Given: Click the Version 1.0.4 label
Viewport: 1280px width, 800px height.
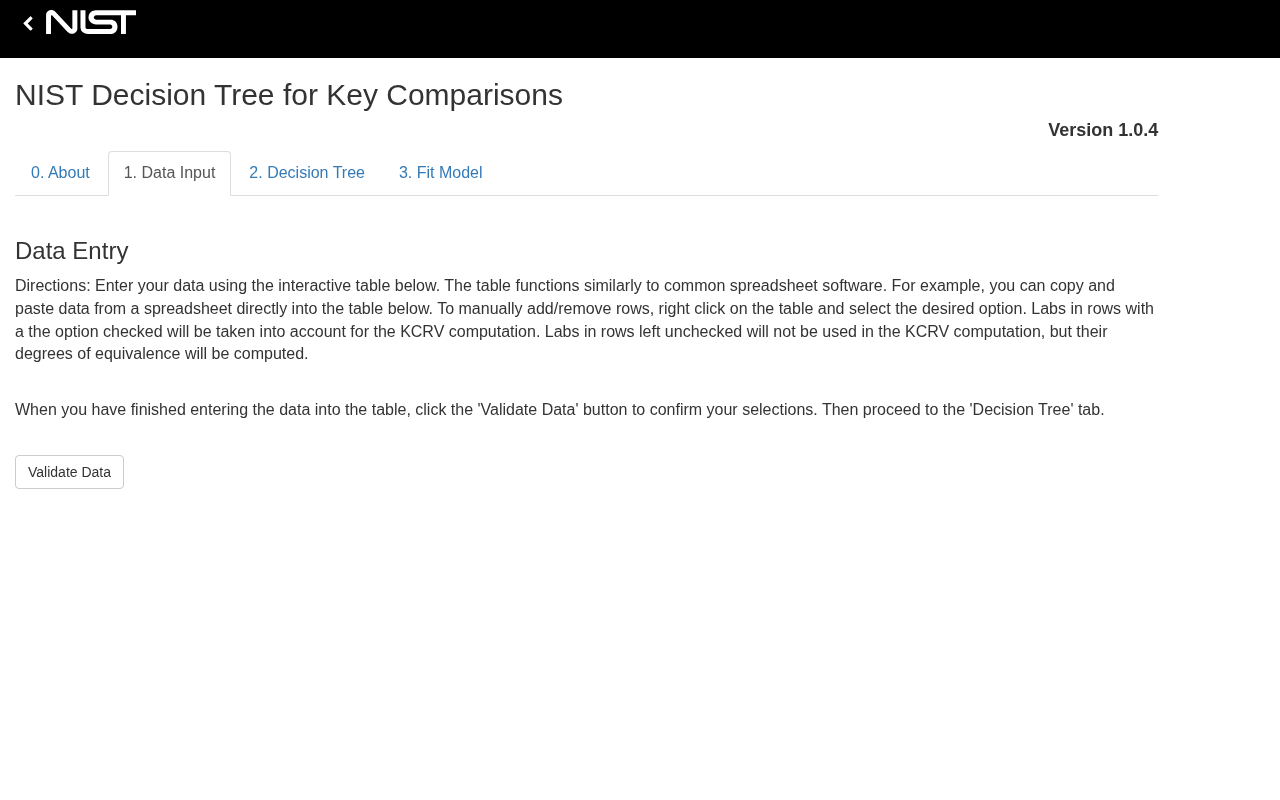Looking at the screenshot, I should (x=1102, y=130).
